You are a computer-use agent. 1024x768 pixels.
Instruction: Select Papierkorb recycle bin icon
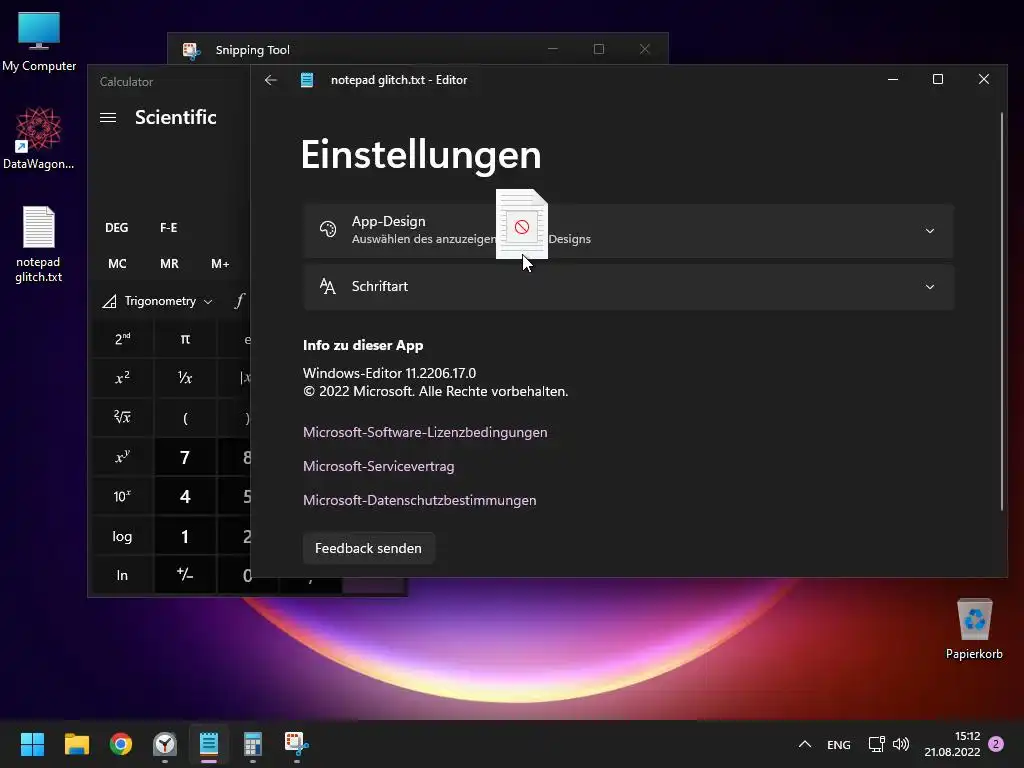(974, 629)
